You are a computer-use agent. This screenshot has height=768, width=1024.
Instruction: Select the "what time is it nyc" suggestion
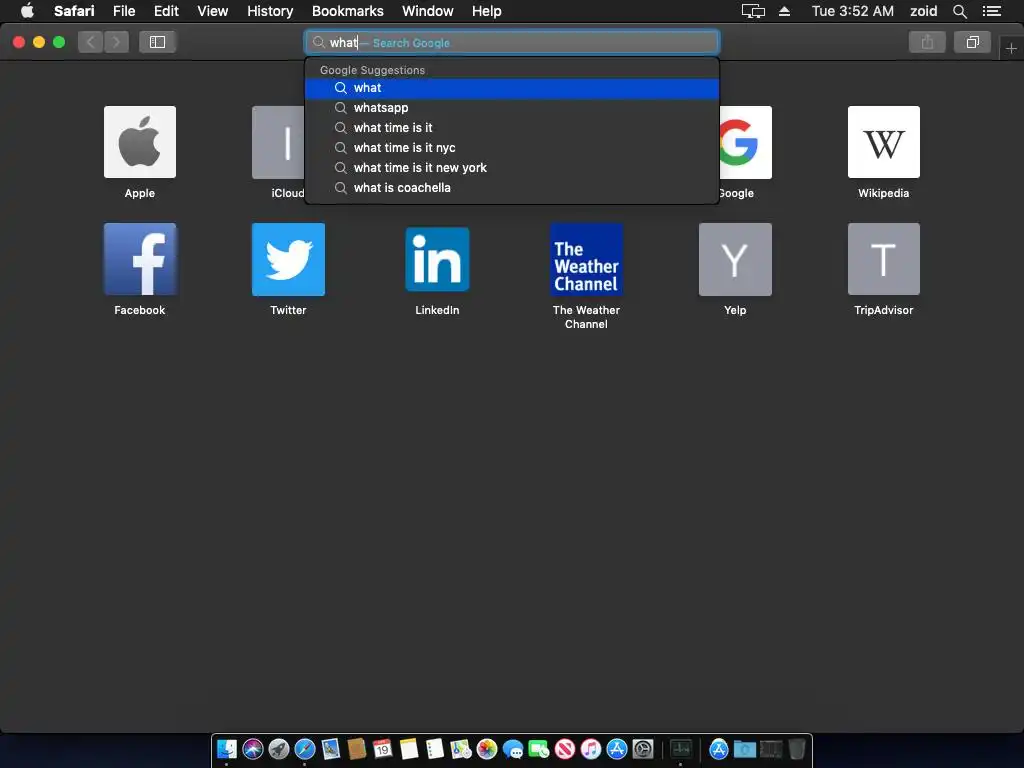tap(511, 148)
